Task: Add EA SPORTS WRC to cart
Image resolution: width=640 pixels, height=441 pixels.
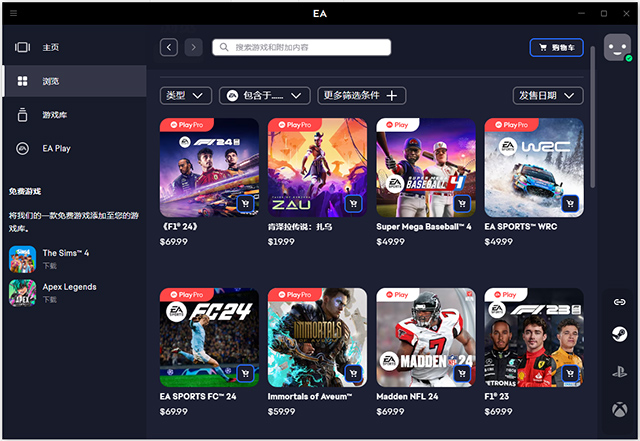Action: point(570,204)
